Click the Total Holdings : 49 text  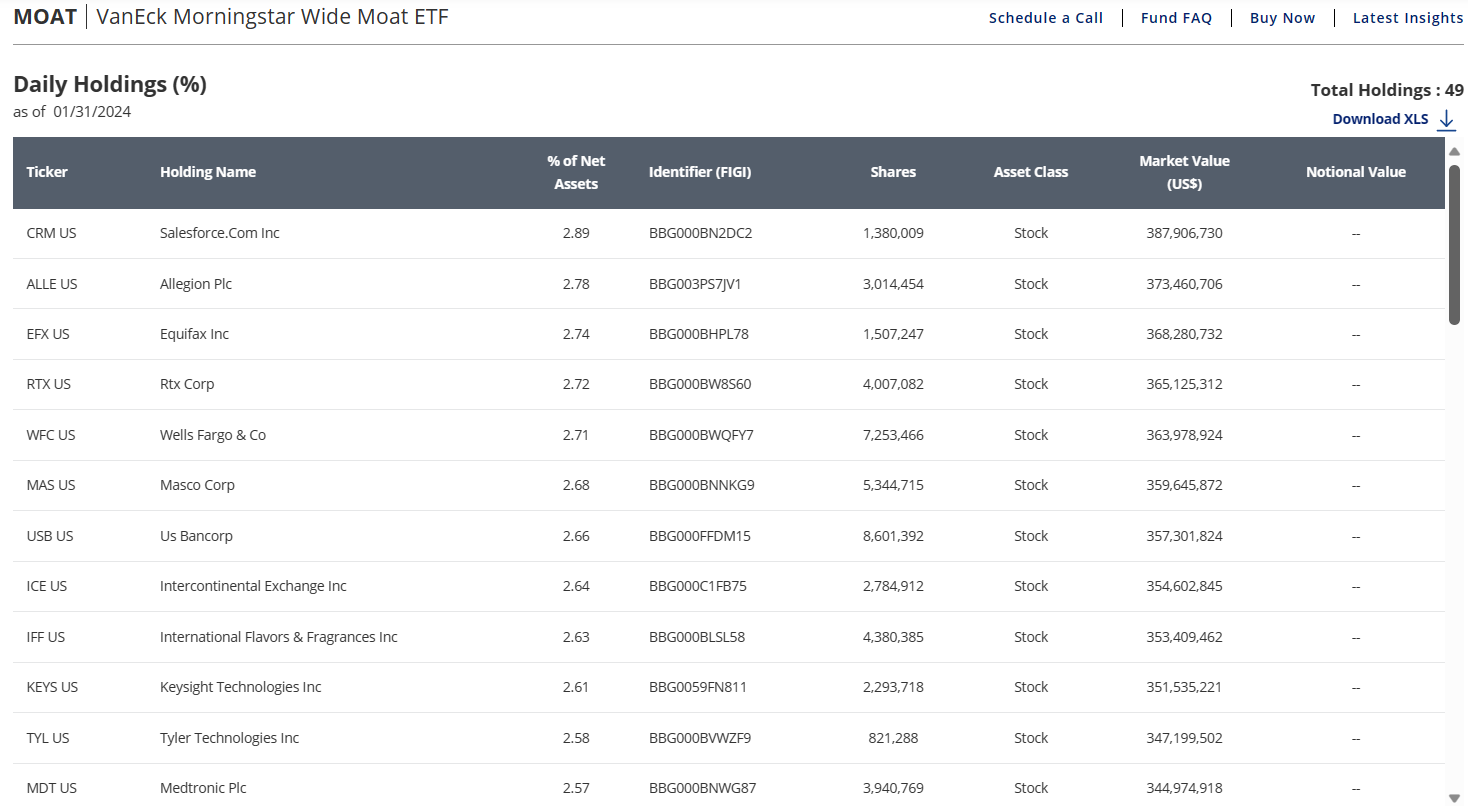tap(1387, 90)
